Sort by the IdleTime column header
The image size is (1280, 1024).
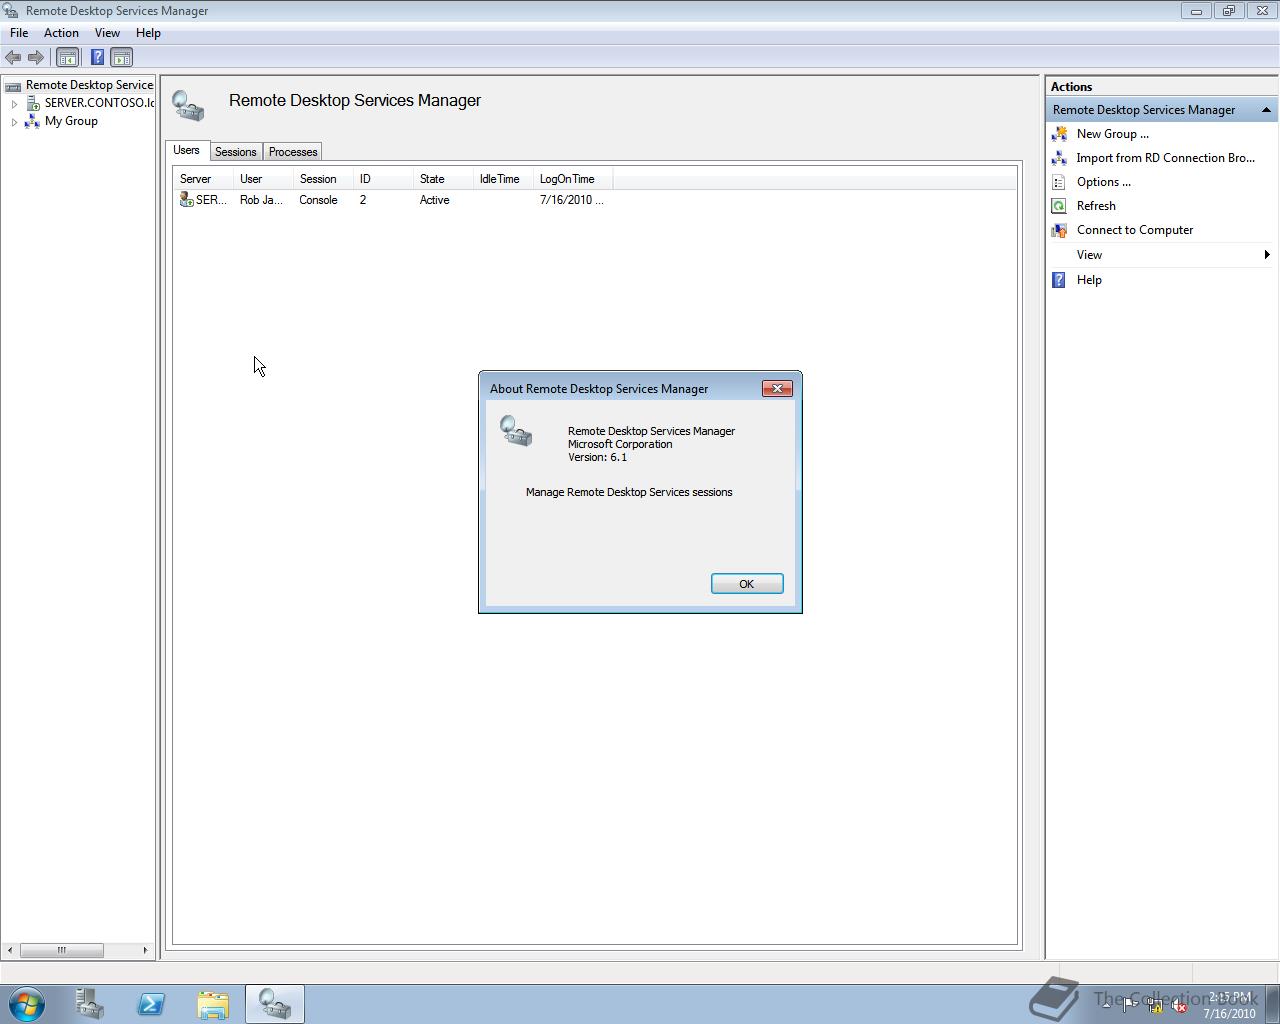[504, 179]
